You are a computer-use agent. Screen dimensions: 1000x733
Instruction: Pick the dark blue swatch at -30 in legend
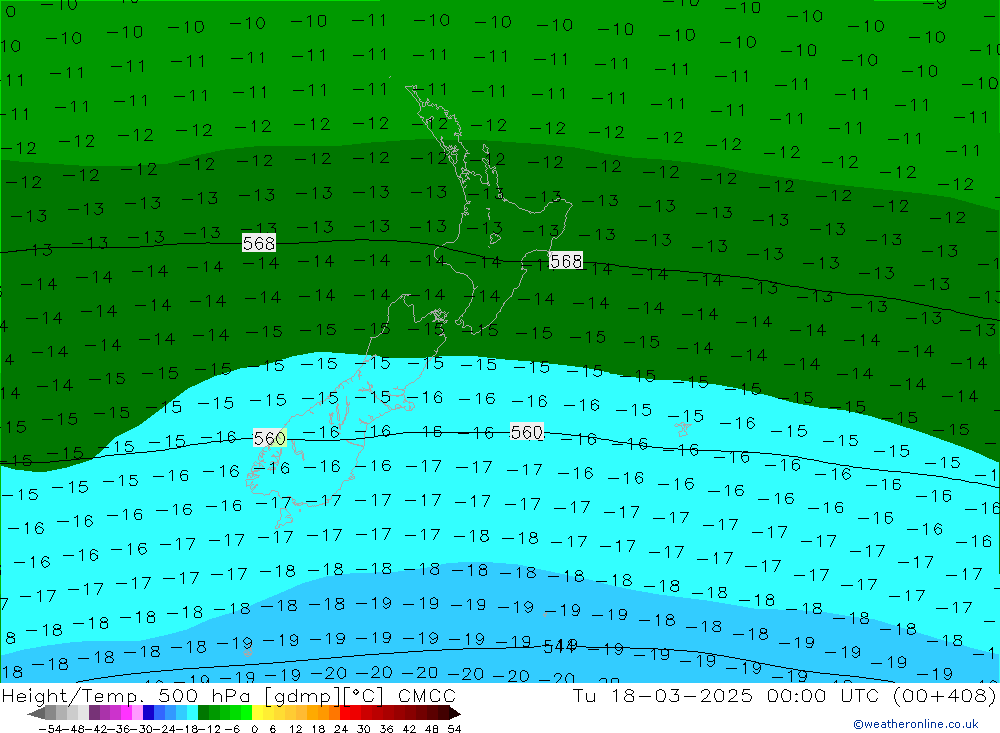pos(148,714)
